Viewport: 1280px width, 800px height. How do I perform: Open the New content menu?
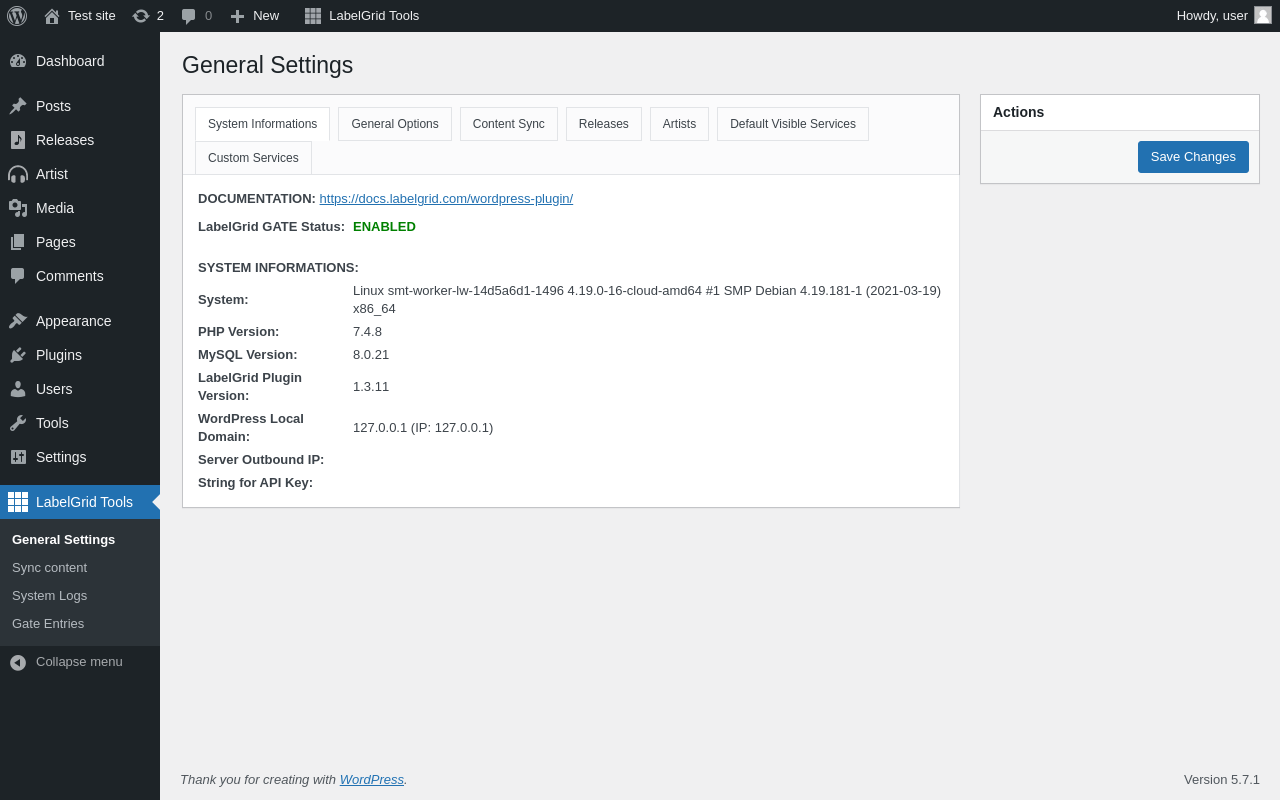(255, 16)
